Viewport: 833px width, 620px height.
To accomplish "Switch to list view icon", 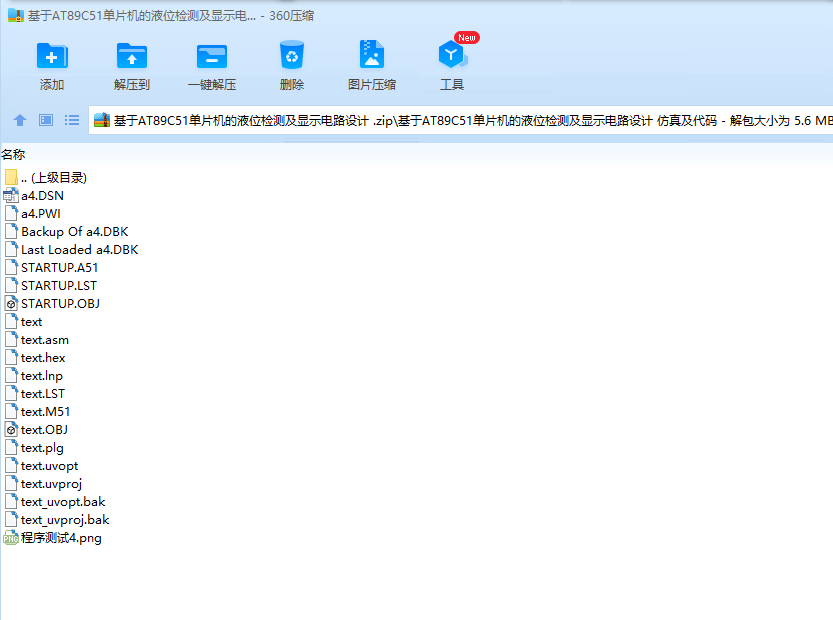I will (x=72, y=120).
